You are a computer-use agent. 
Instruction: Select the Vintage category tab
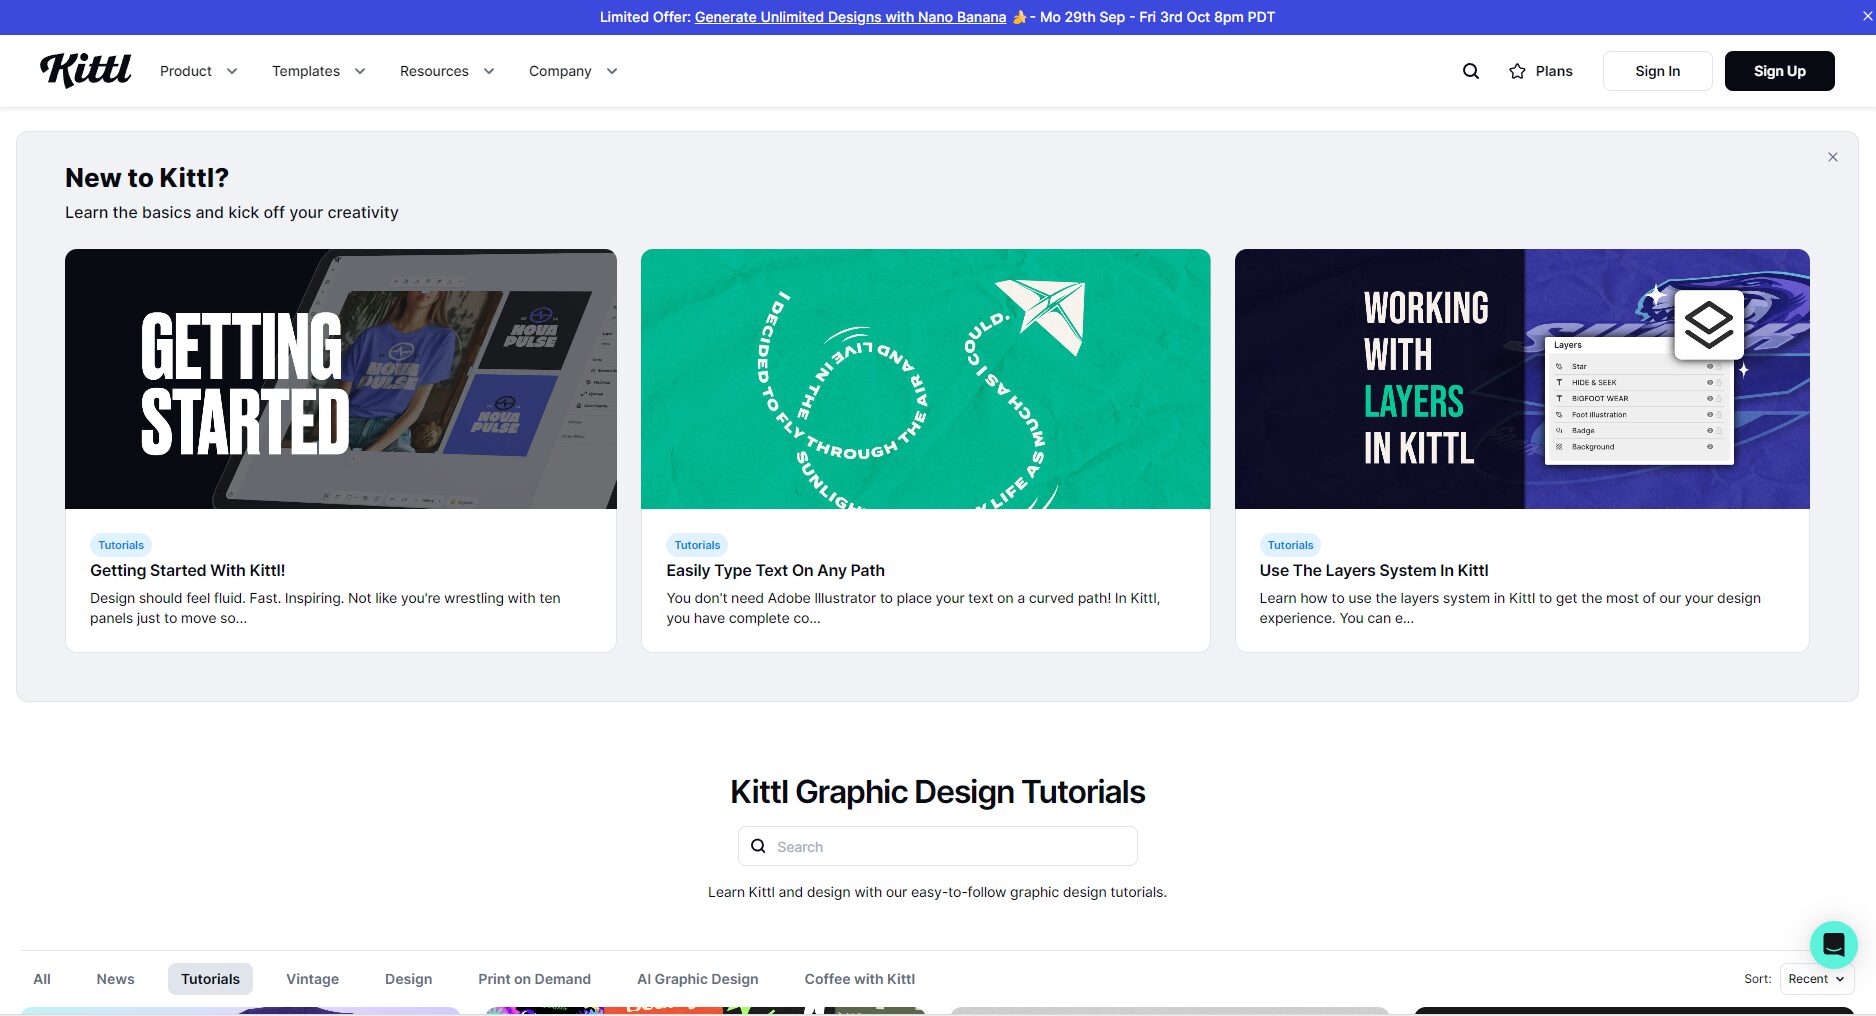[x=312, y=979]
